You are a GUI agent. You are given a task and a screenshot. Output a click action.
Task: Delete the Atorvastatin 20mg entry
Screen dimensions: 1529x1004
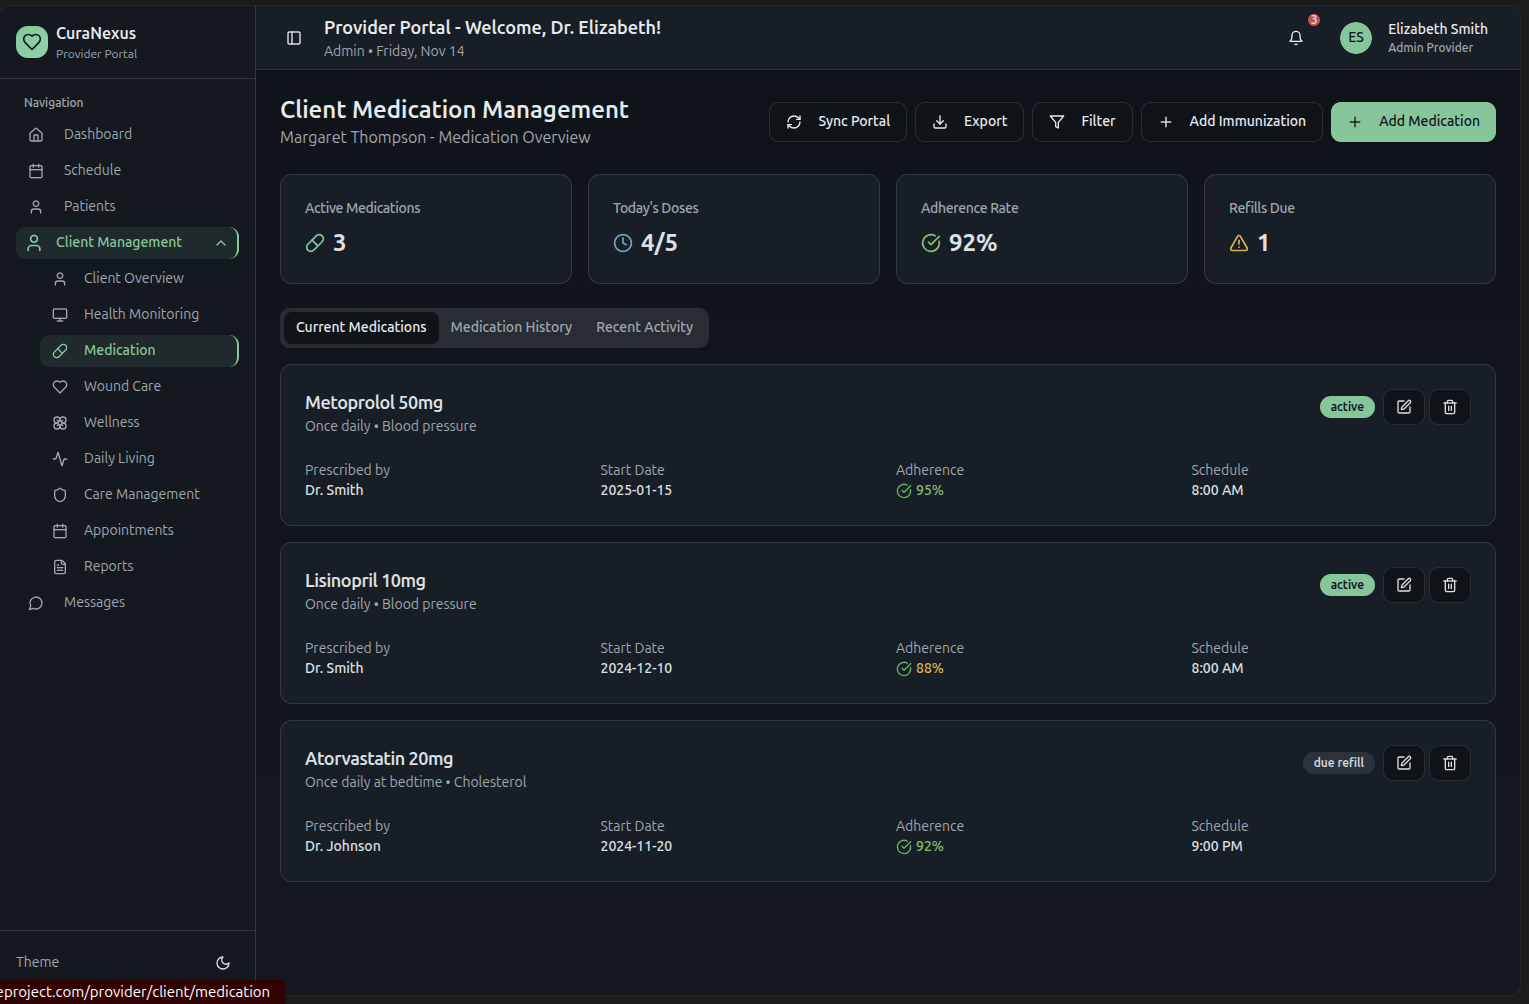point(1449,763)
